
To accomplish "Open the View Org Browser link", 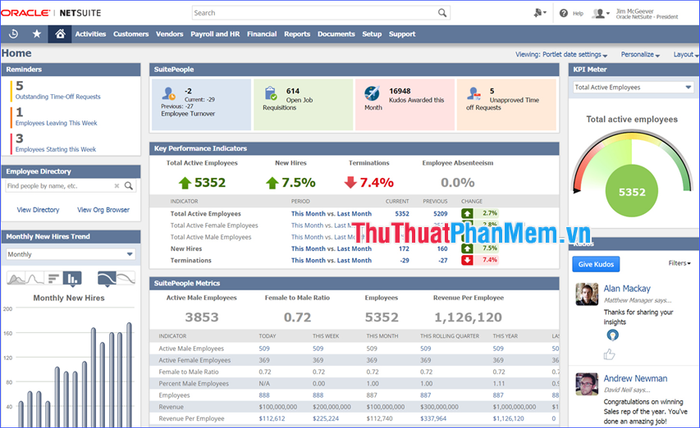I will (103, 210).
